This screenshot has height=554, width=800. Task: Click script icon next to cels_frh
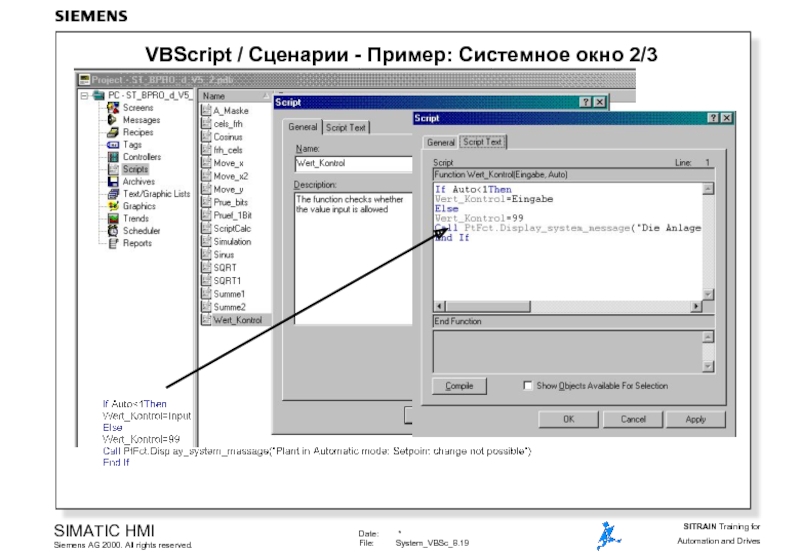pyautogui.click(x=206, y=123)
